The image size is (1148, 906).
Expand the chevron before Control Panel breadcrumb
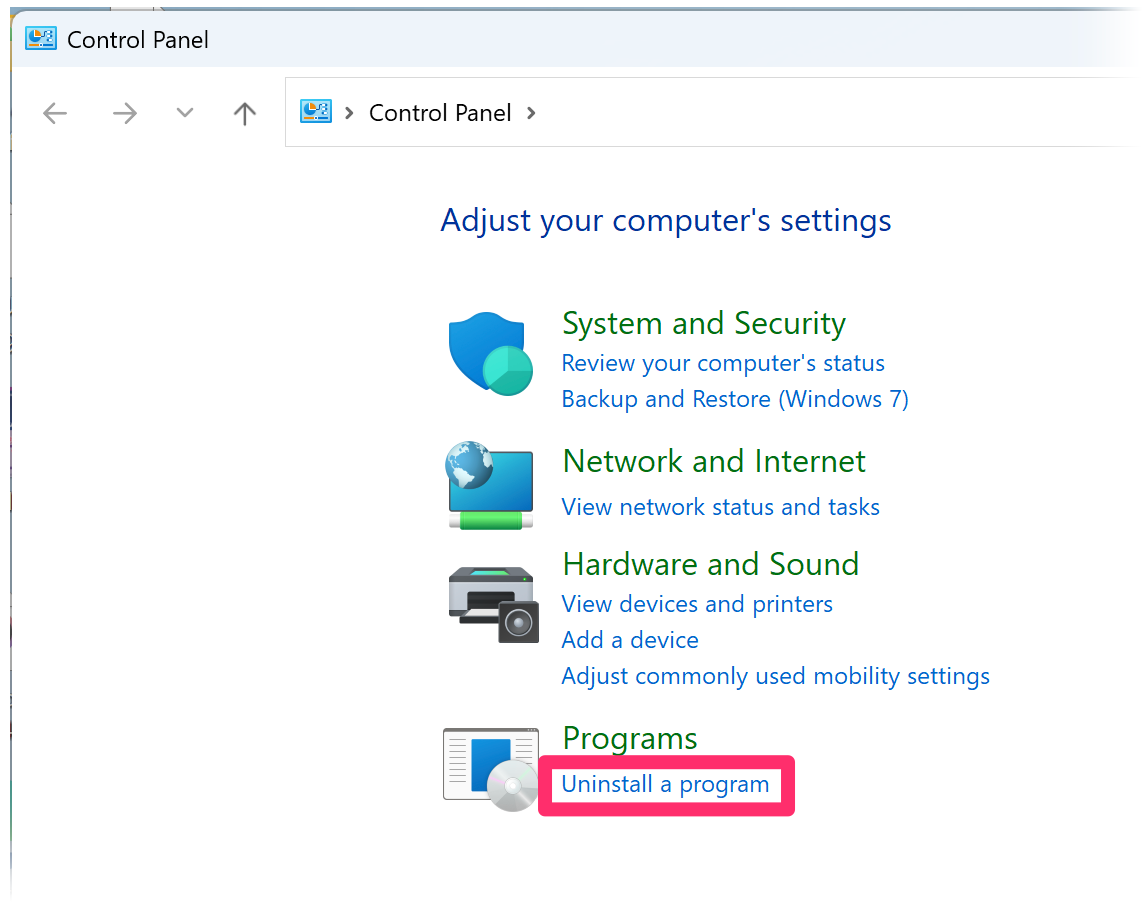pos(349,113)
